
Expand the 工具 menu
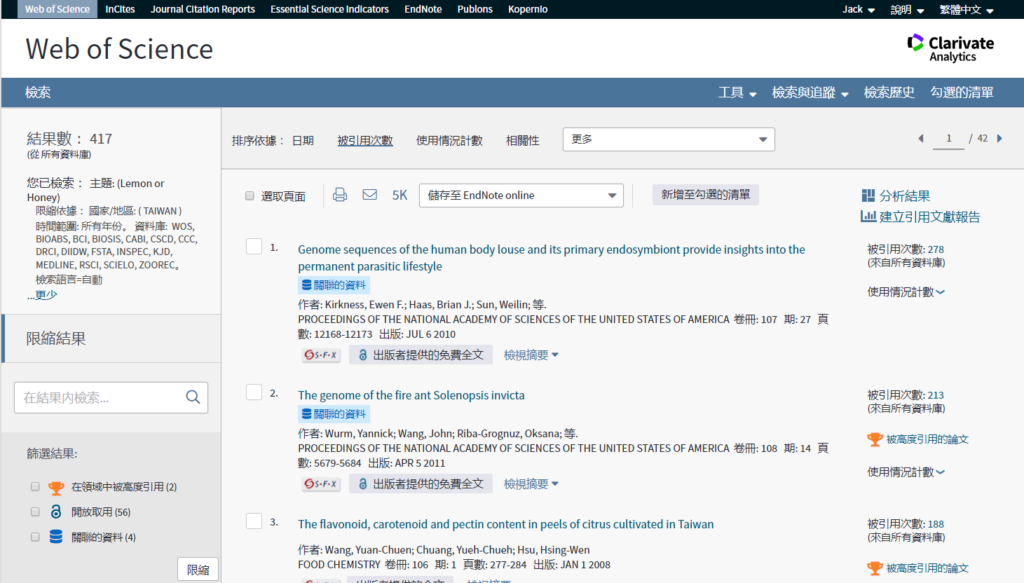click(x=737, y=93)
